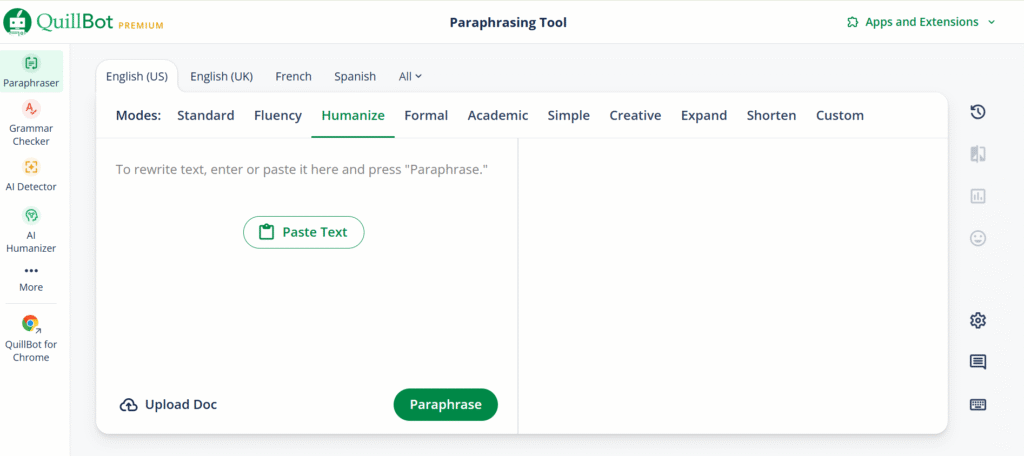
Task: Switch to the English (UK) tab
Action: point(221,76)
